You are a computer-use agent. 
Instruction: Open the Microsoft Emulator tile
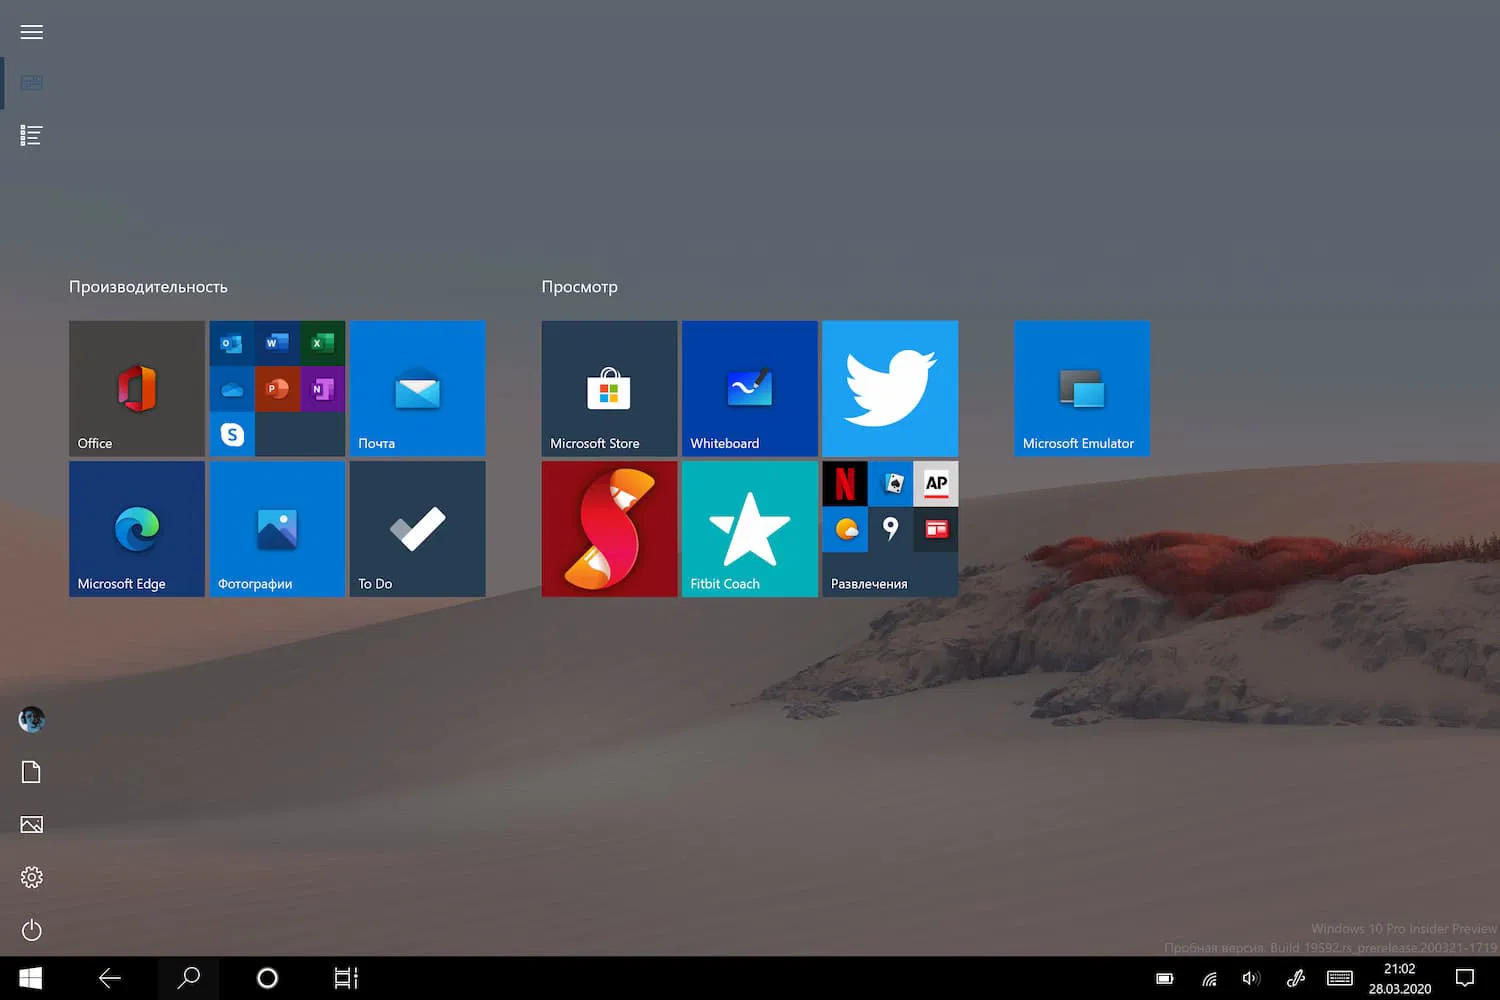coord(1082,388)
